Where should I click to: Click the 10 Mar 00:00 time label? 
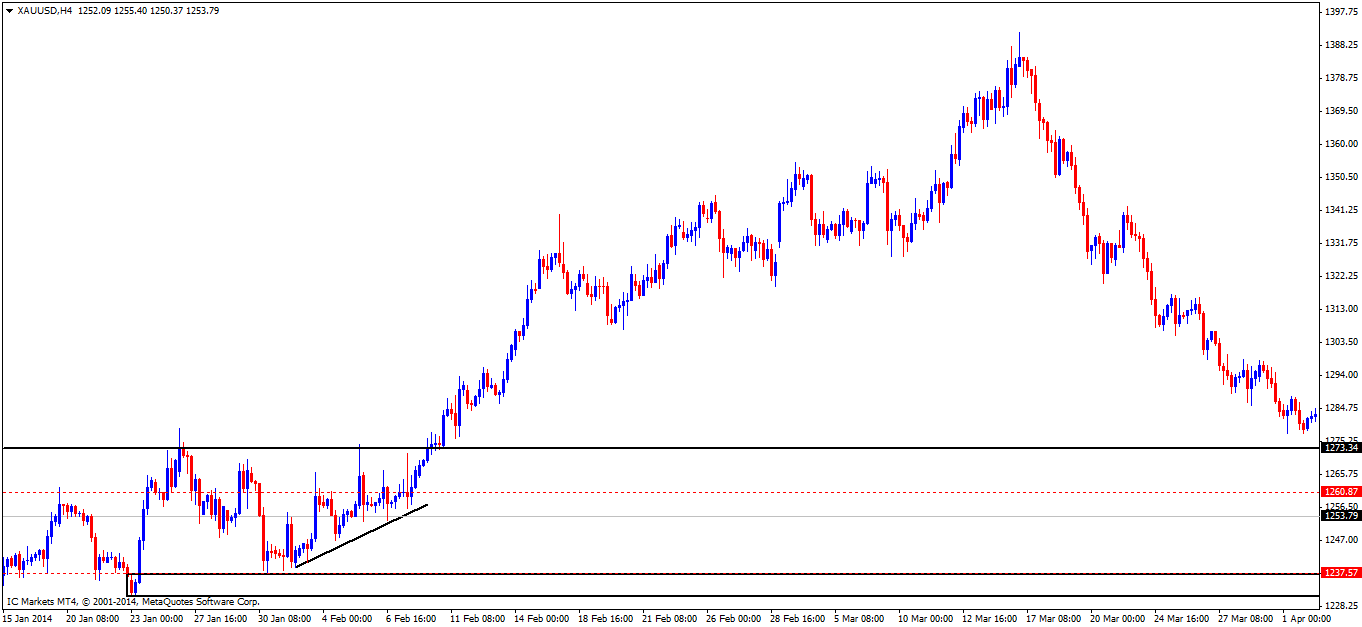point(925,619)
